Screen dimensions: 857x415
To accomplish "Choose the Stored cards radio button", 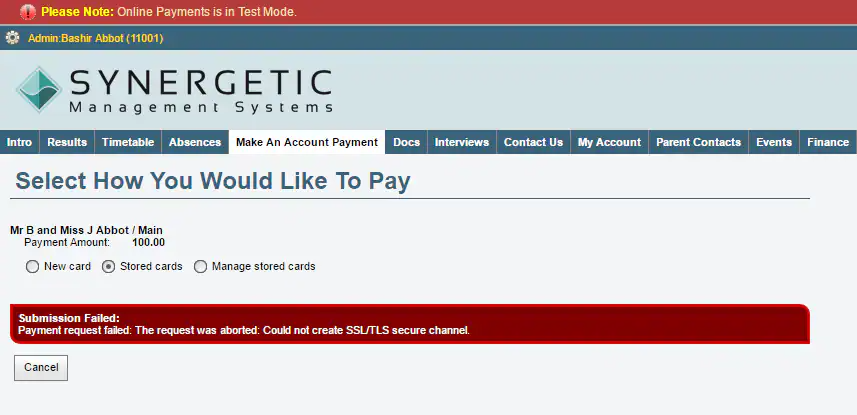I will (x=108, y=267).
